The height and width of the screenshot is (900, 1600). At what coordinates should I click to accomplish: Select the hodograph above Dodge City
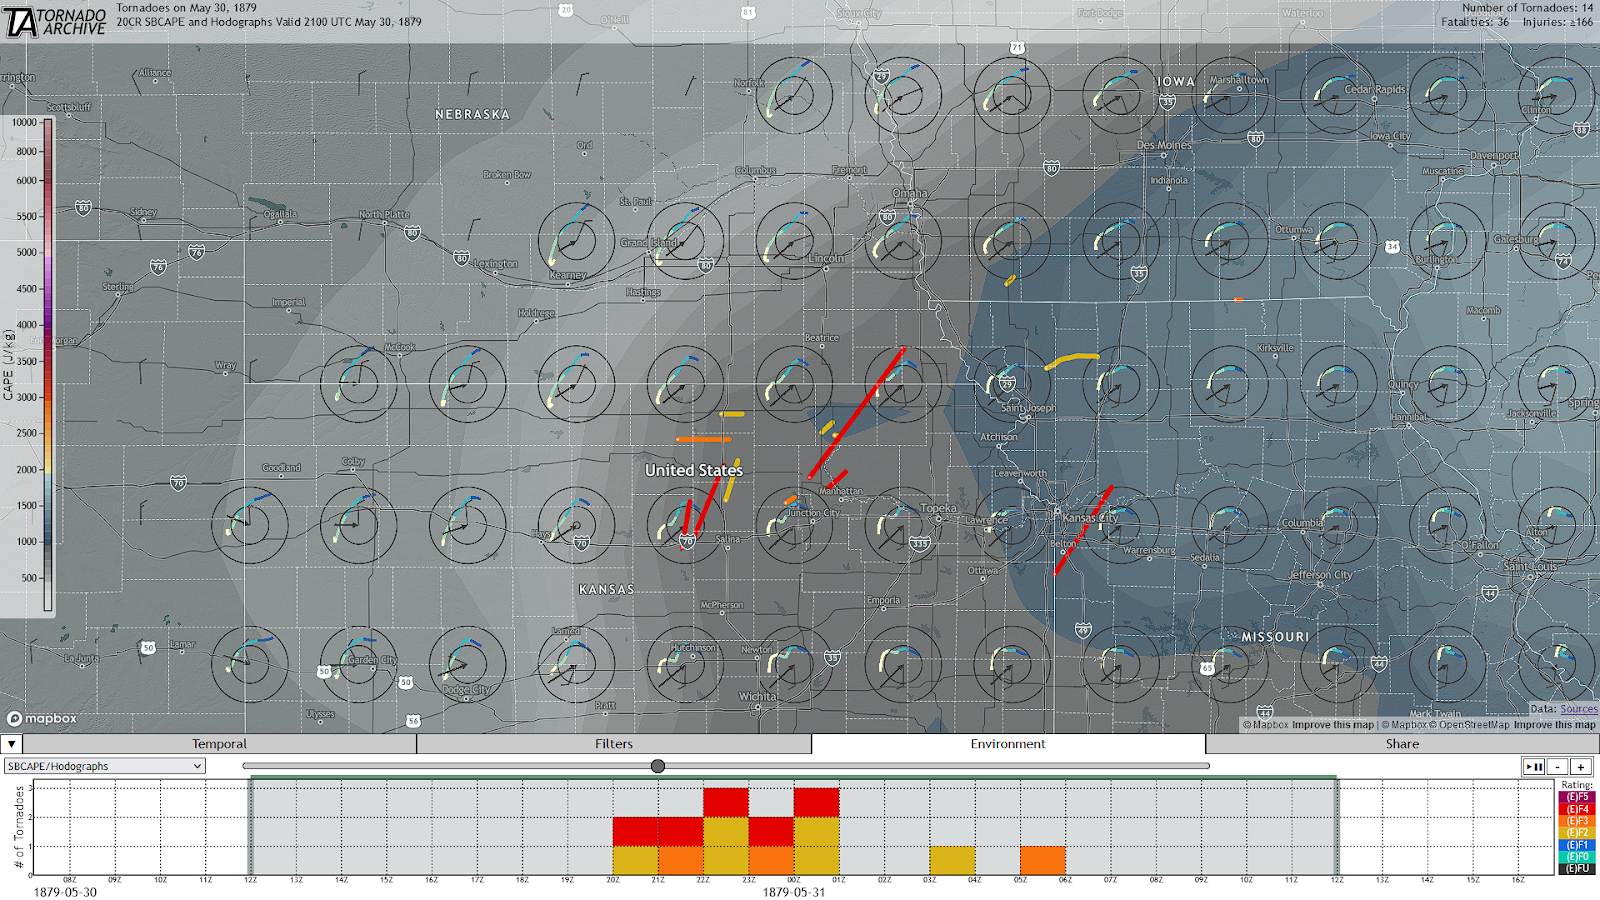(467, 665)
